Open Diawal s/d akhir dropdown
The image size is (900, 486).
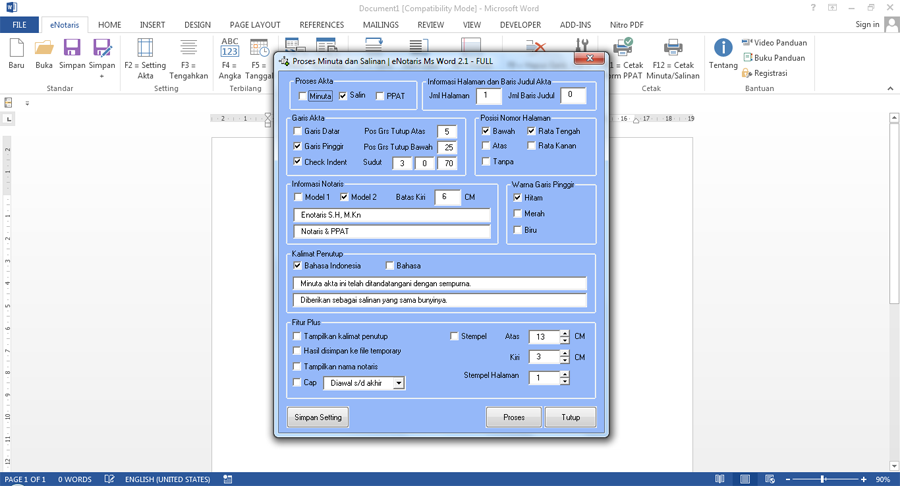pyautogui.click(x=399, y=383)
